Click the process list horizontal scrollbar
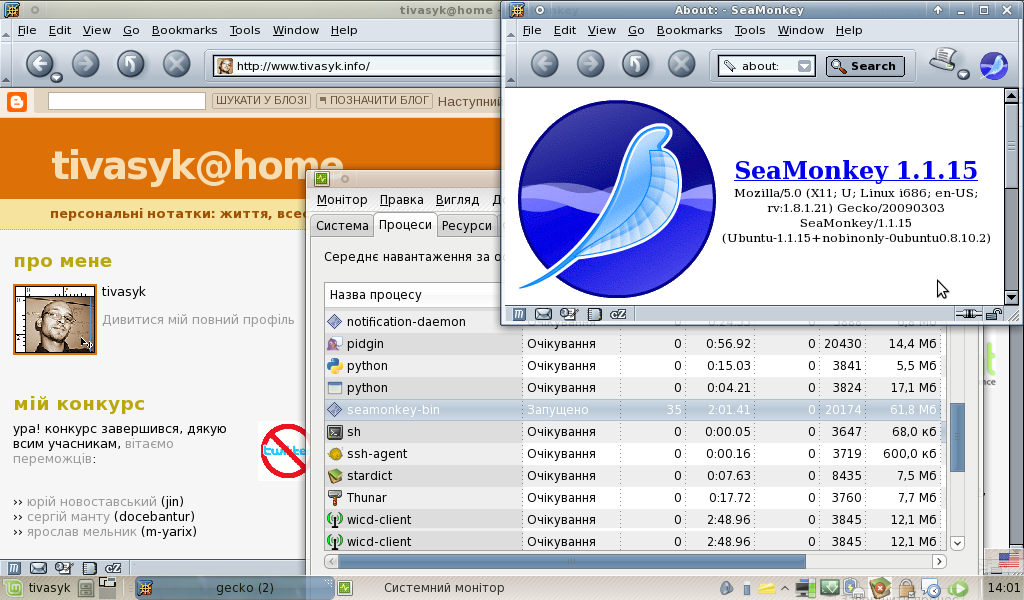 [x=571, y=561]
